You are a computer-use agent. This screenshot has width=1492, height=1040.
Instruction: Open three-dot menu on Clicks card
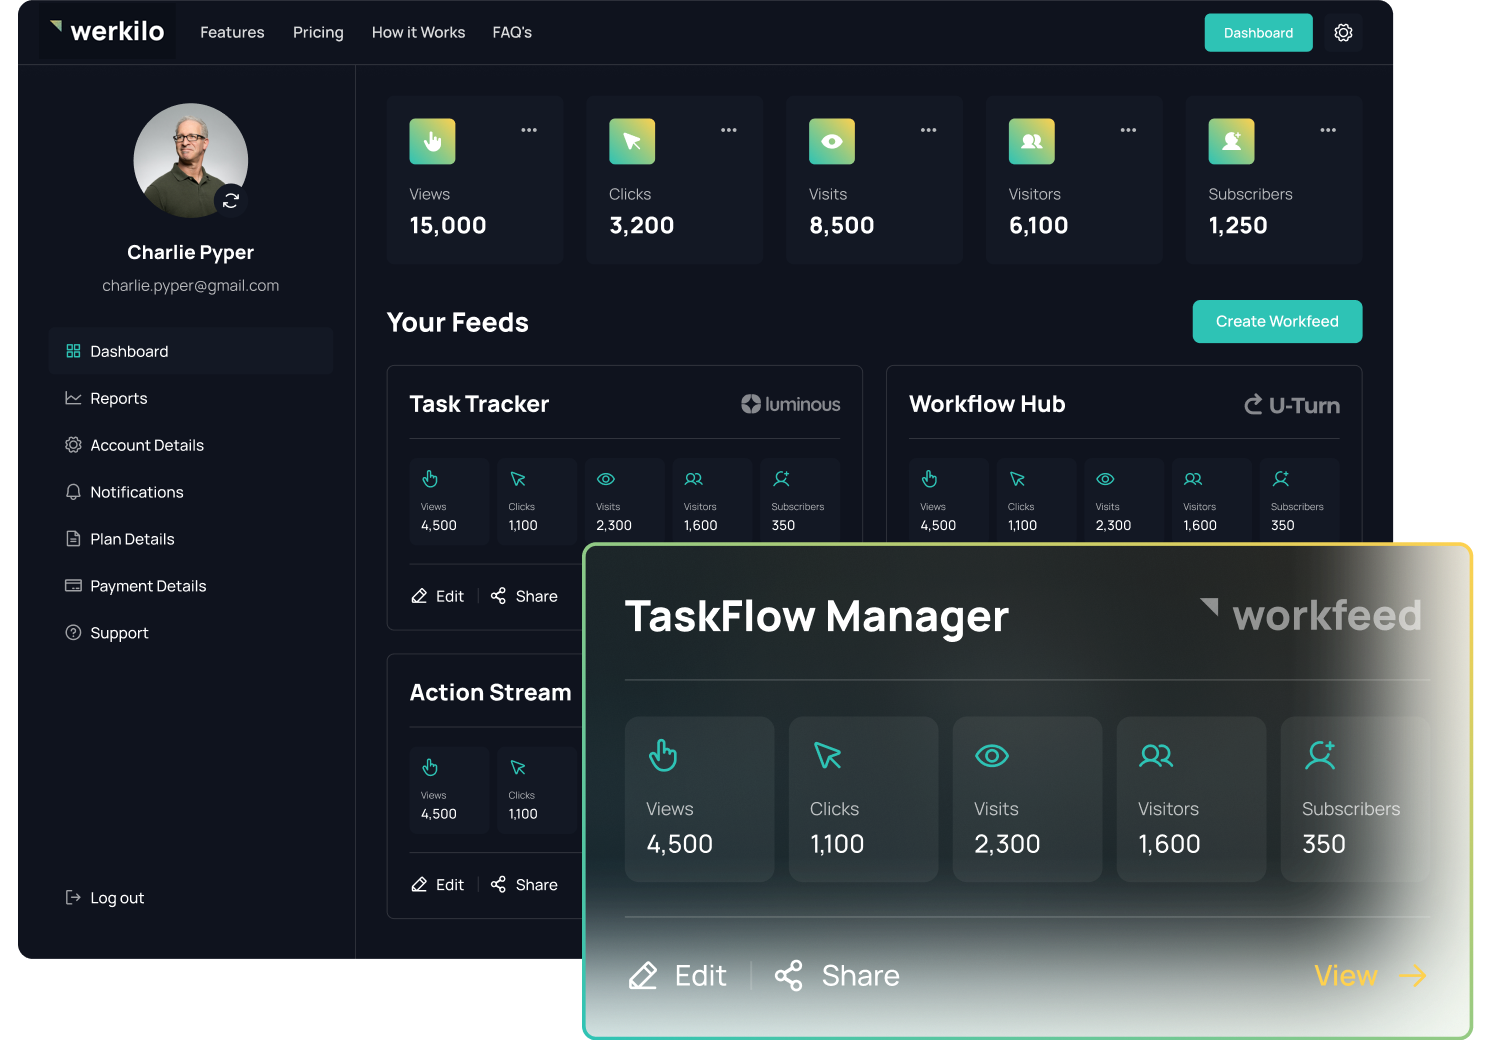click(729, 130)
